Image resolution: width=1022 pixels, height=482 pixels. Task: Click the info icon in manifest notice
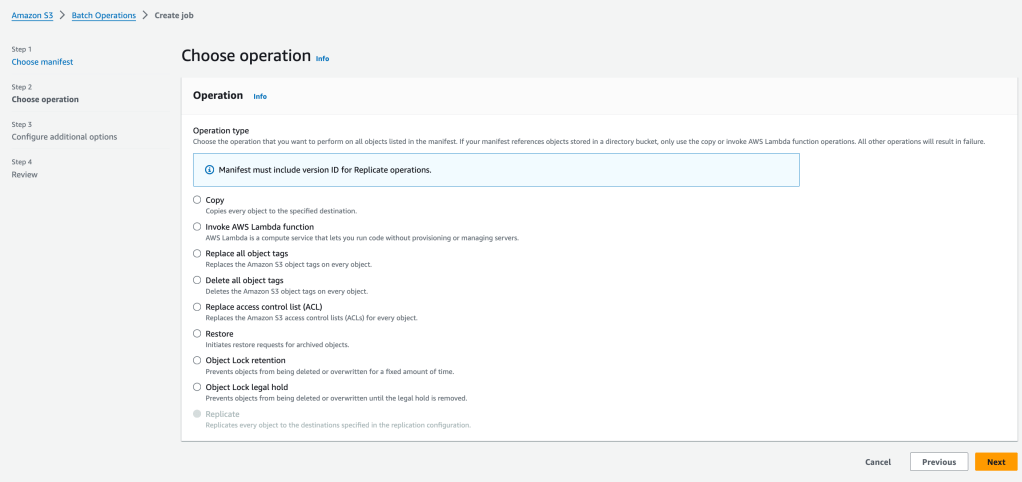(209, 170)
